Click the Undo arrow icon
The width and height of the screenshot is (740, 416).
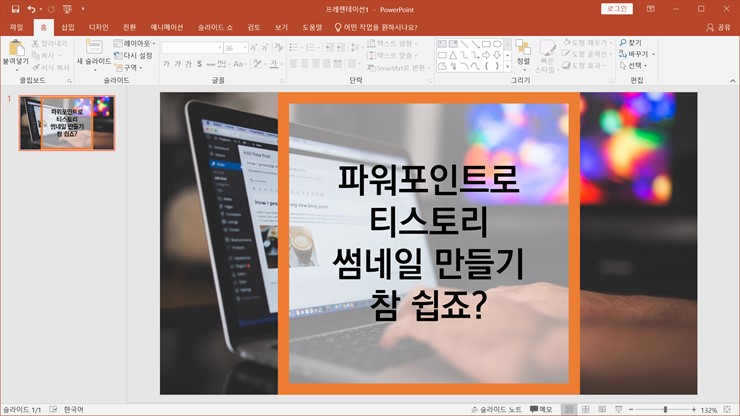tap(31, 9)
